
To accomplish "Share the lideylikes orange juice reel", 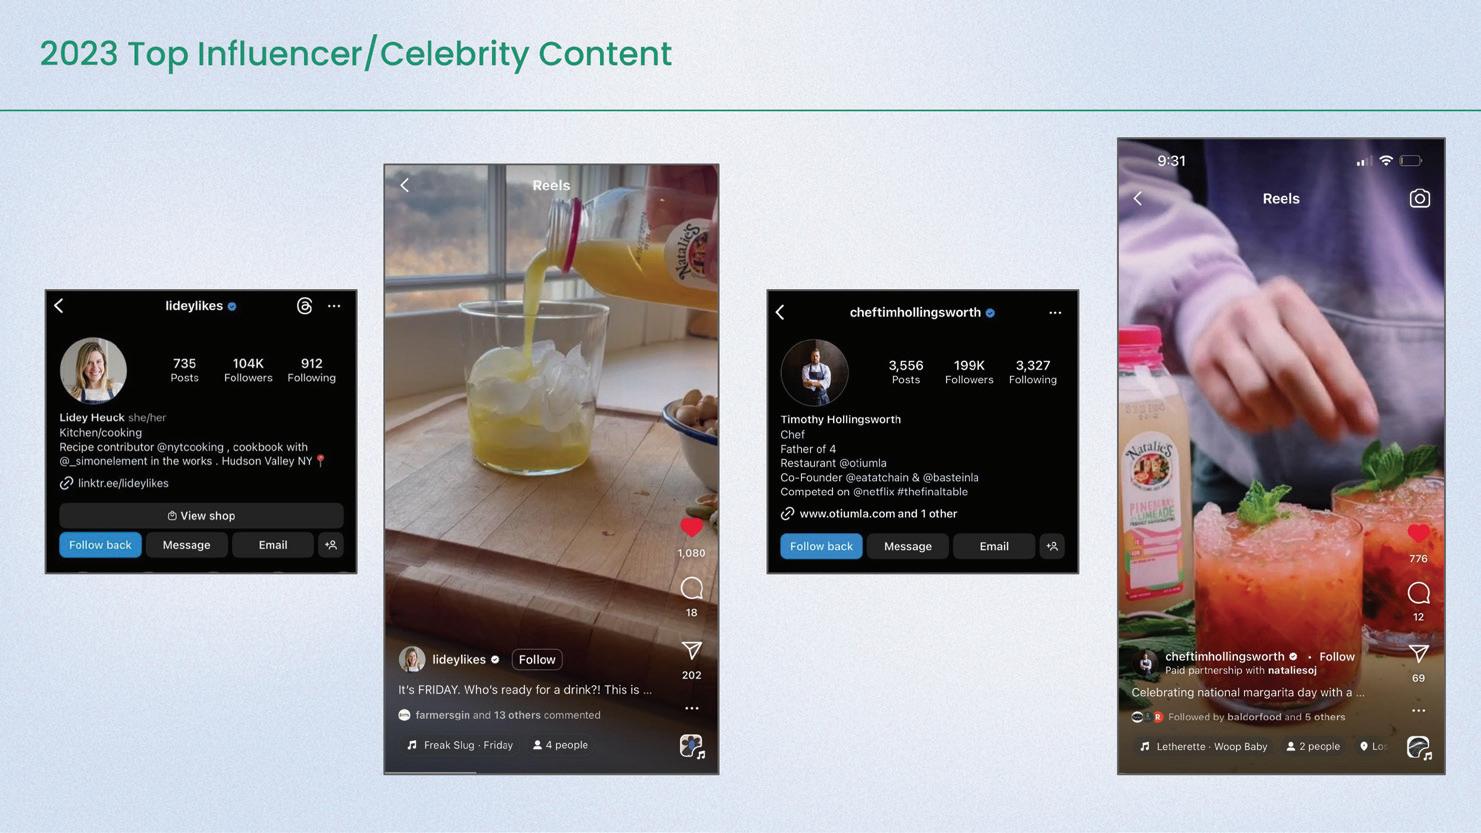I will (691, 650).
